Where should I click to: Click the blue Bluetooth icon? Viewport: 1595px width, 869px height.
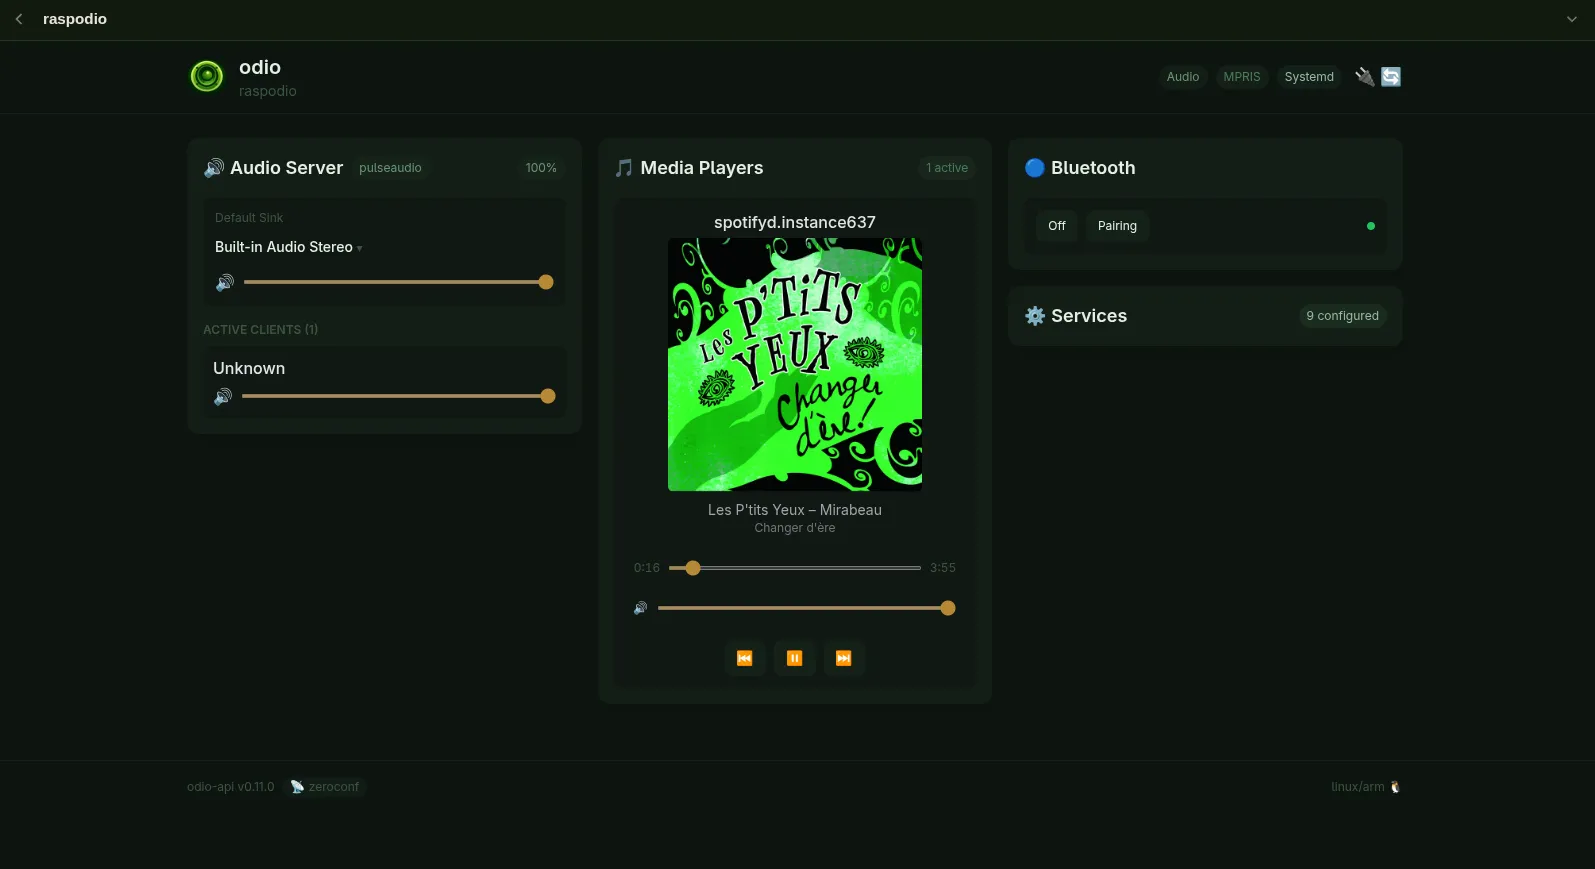1035,168
